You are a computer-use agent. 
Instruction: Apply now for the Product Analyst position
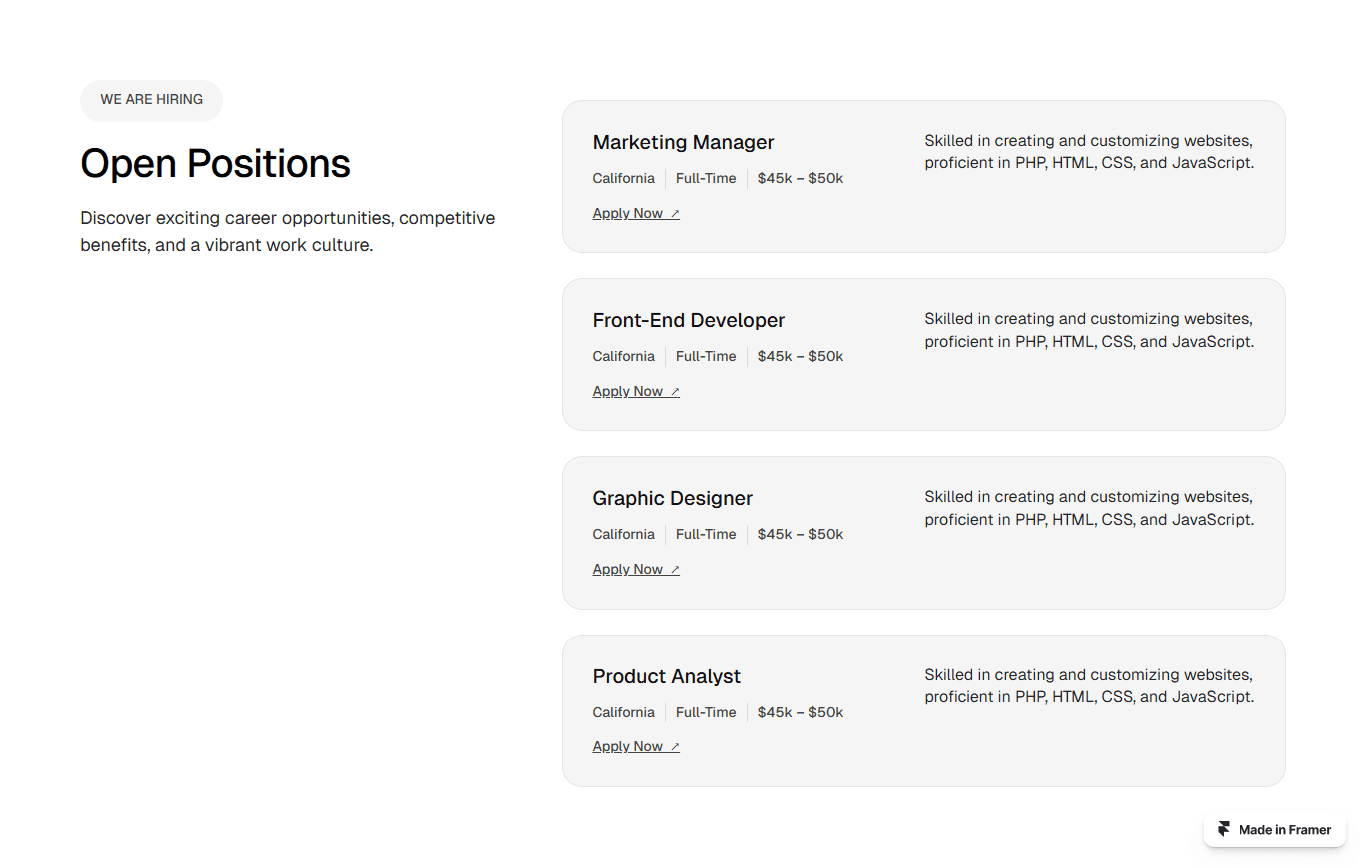(636, 746)
